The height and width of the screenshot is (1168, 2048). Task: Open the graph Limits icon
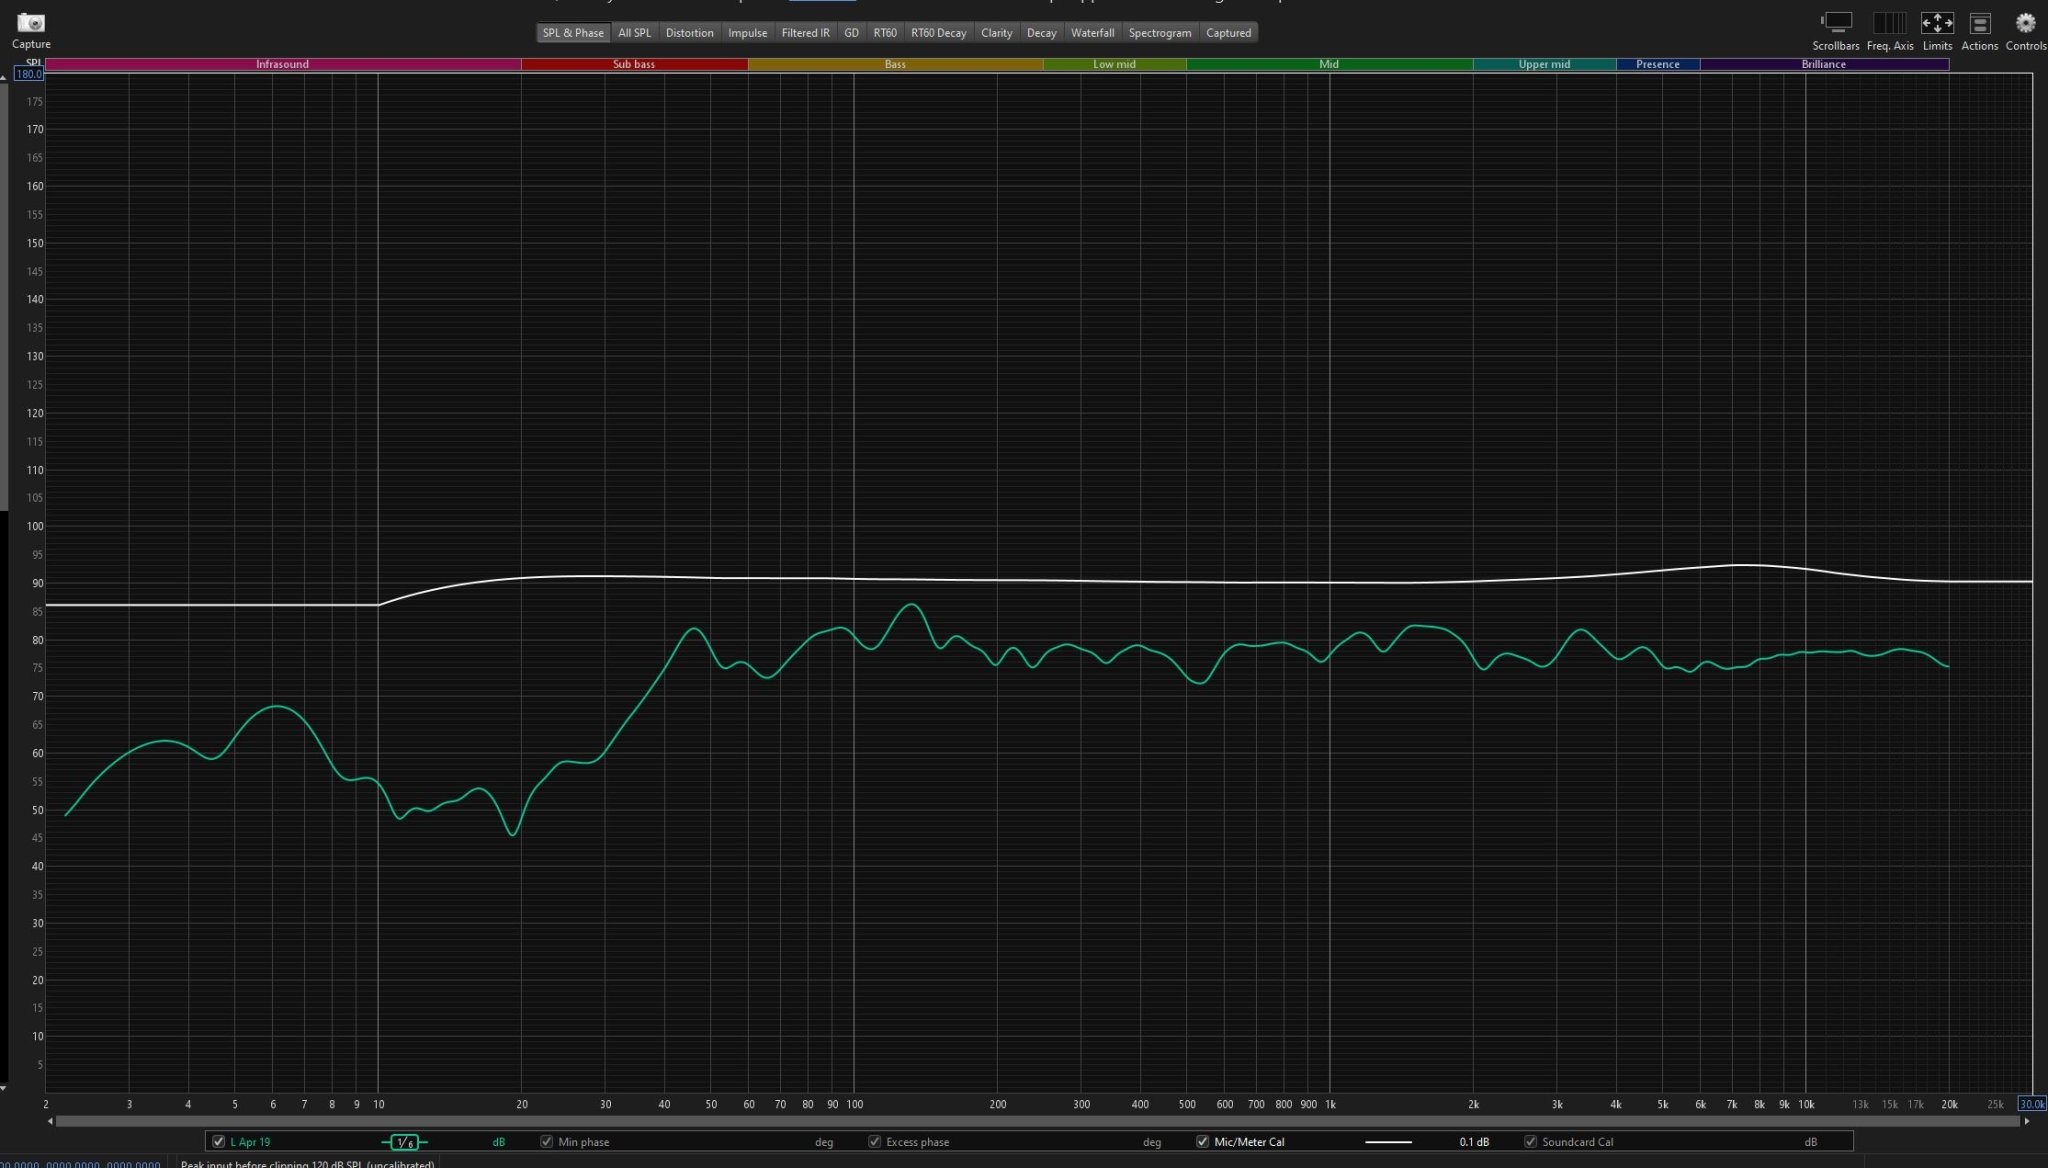click(x=1937, y=23)
